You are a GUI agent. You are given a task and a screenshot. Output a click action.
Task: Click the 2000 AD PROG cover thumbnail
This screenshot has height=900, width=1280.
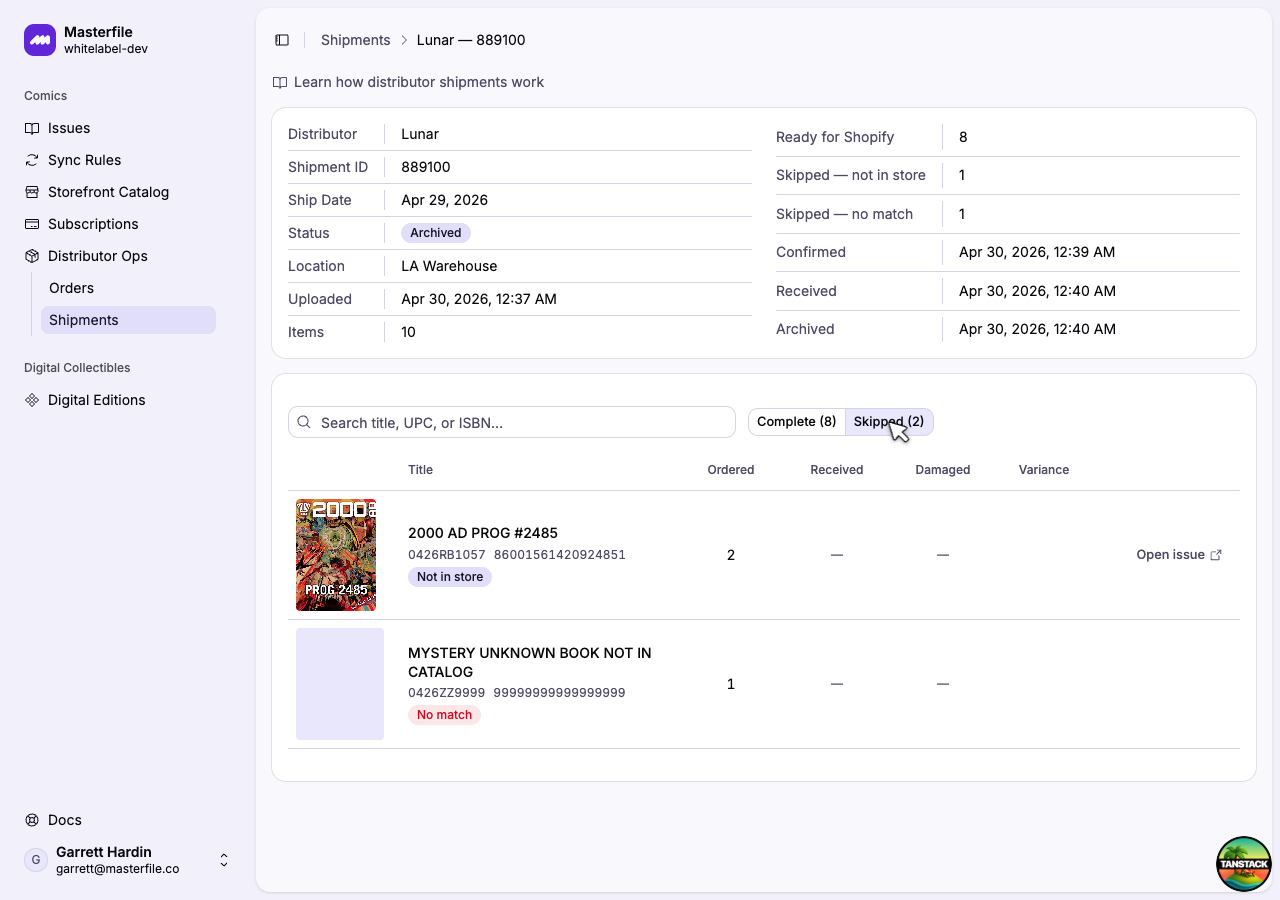pos(336,555)
